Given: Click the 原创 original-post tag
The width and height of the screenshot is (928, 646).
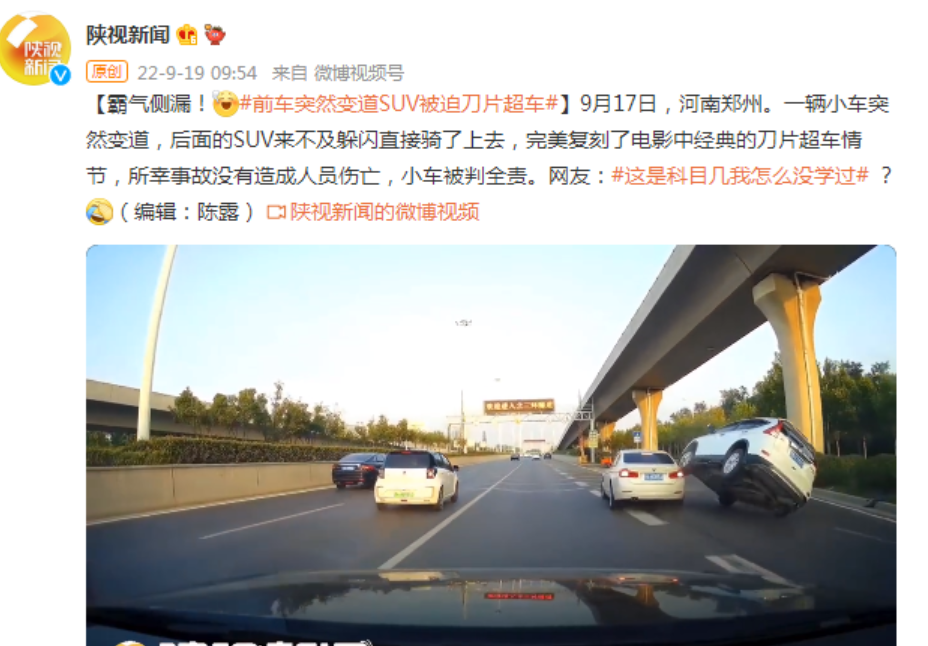Looking at the screenshot, I should tap(107, 72).
